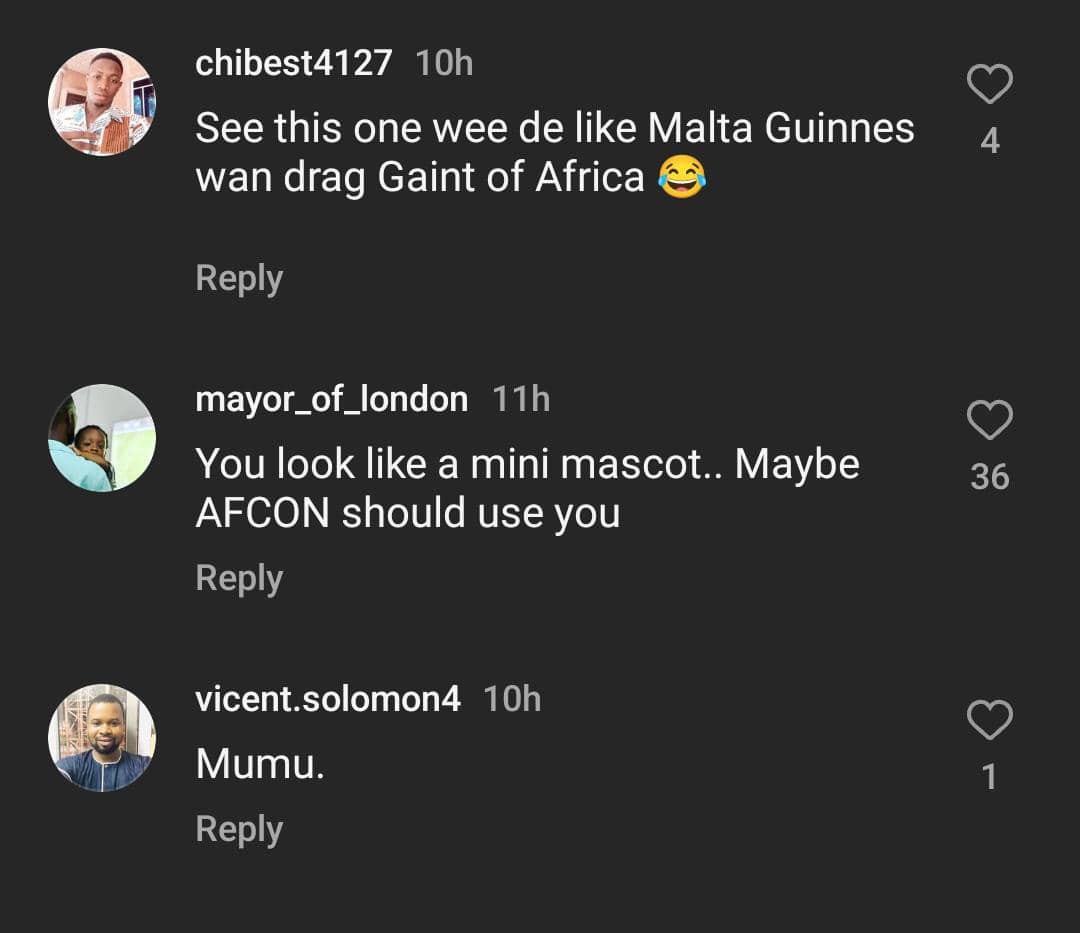Screen dimensions: 1080x933
Task: Visit the mayor_of_london username link
Action: coord(331,399)
